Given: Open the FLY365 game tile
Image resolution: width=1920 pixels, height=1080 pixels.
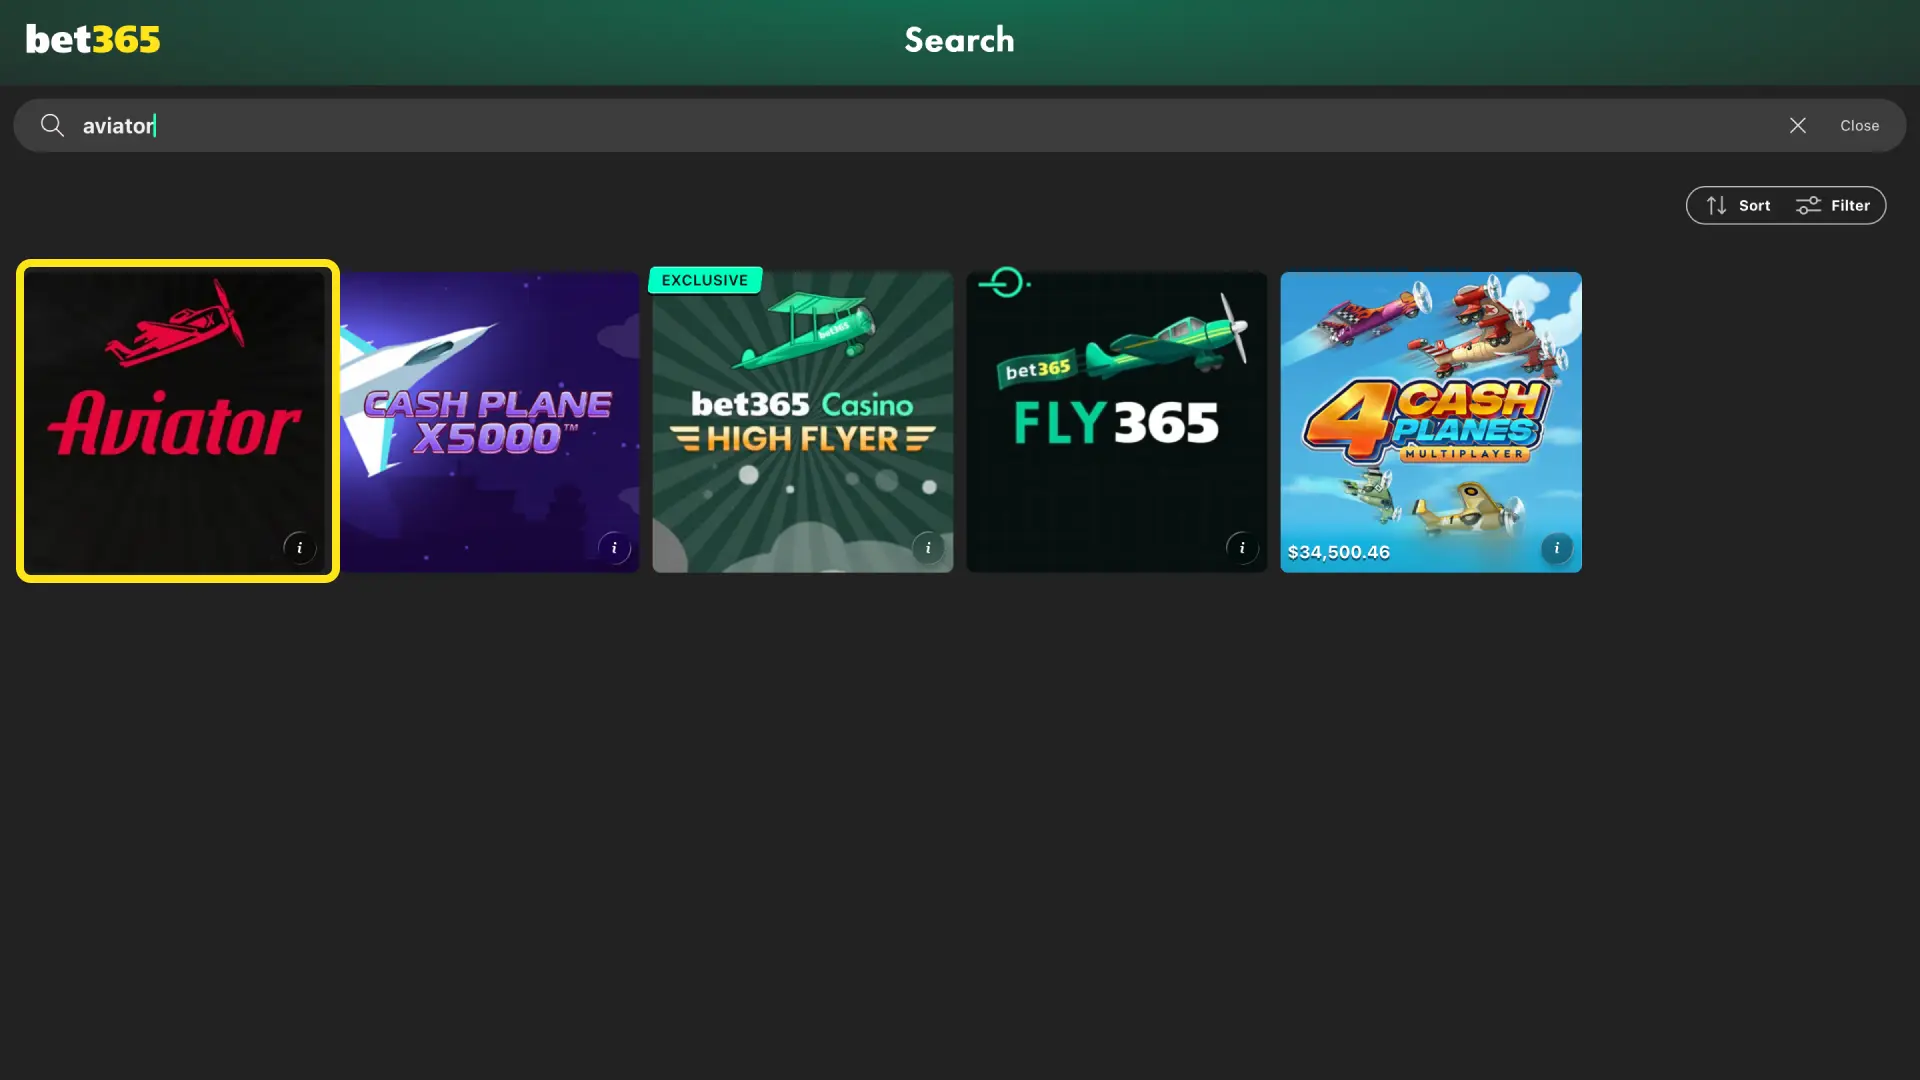Looking at the screenshot, I should tap(1117, 421).
